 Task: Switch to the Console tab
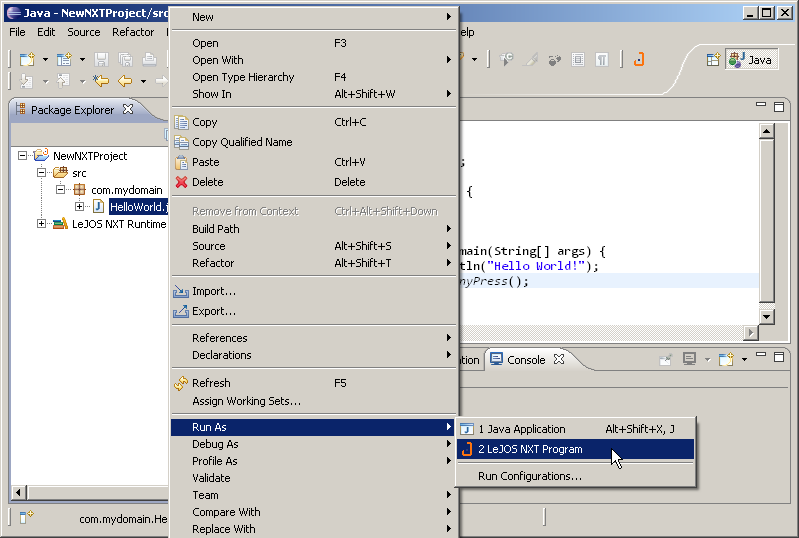pyautogui.click(x=526, y=360)
